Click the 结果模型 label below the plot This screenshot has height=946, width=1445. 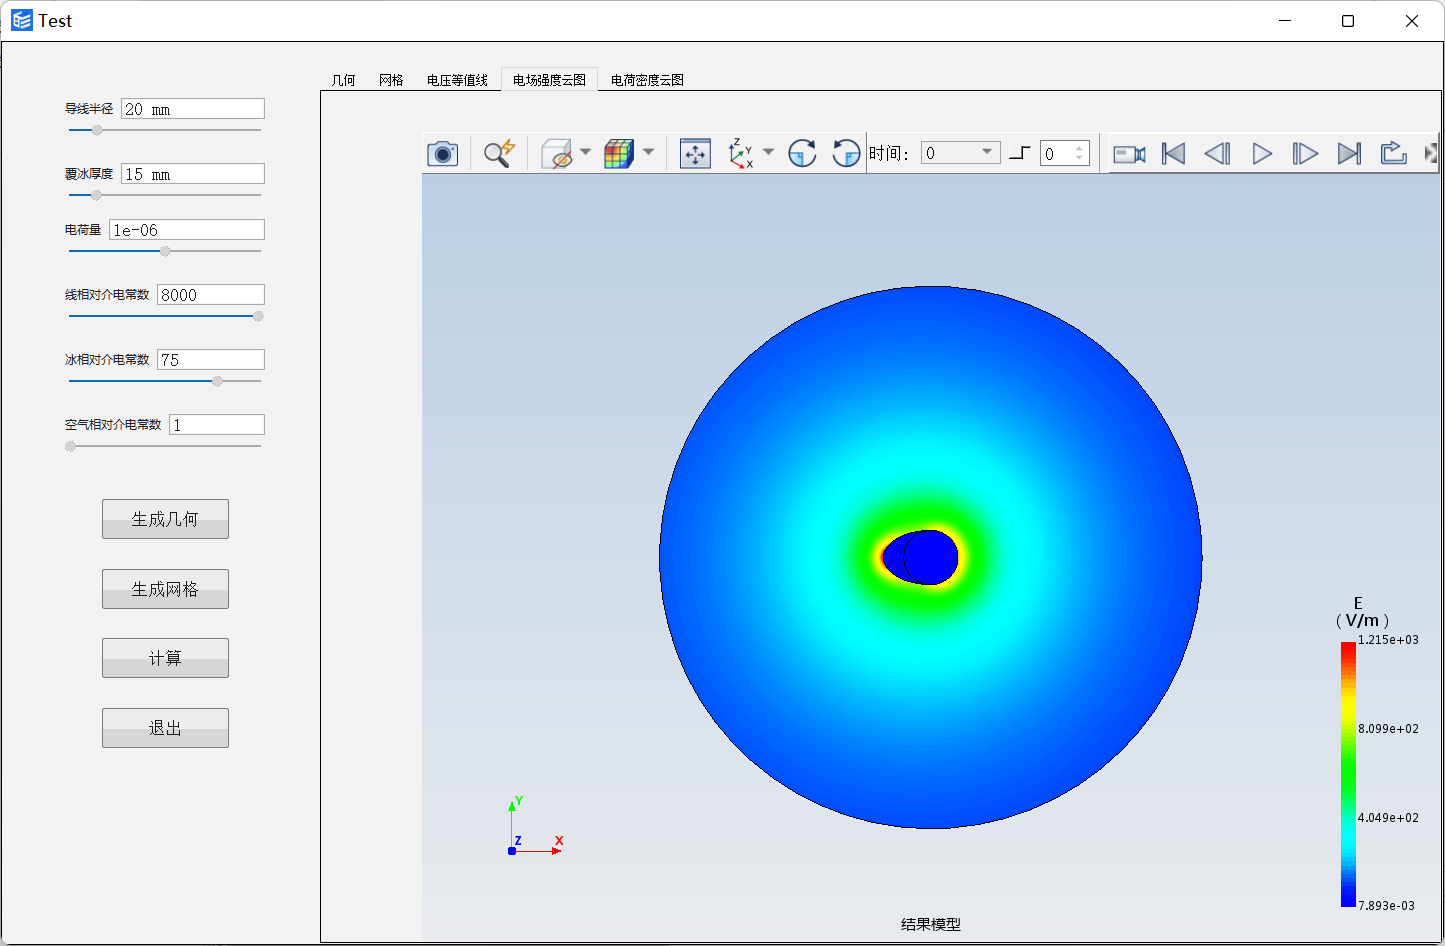point(931,925)
